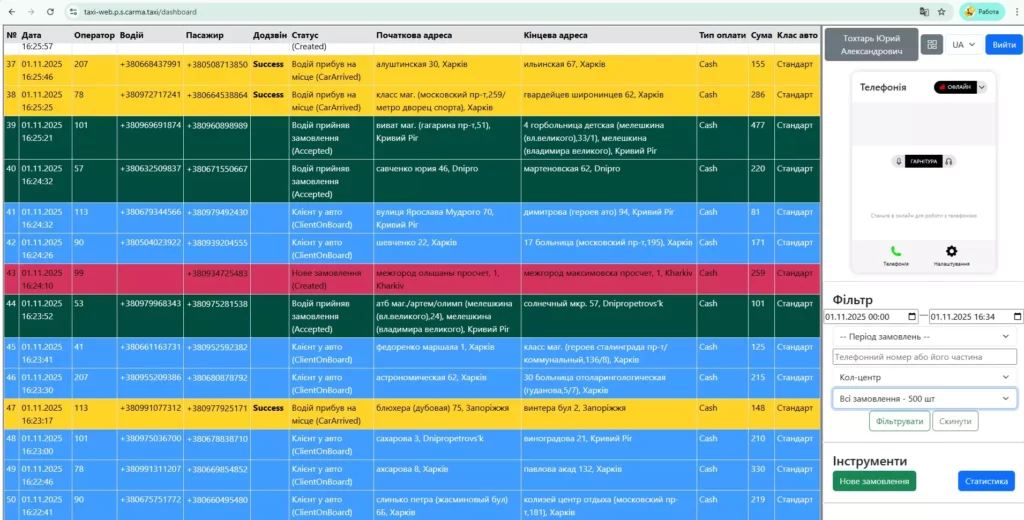Open the Кол-центр dropdown

pyautogui.click(x=924, y=377)
